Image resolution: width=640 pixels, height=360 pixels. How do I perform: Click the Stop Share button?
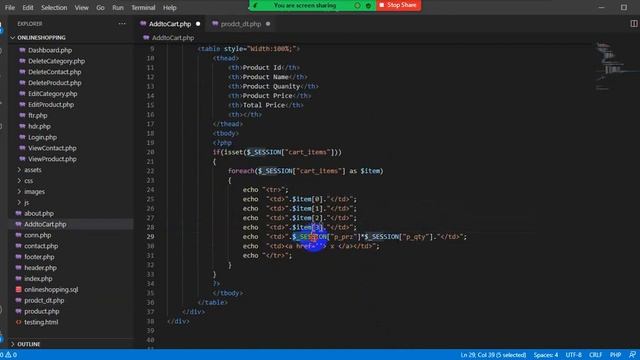[398, 5]
